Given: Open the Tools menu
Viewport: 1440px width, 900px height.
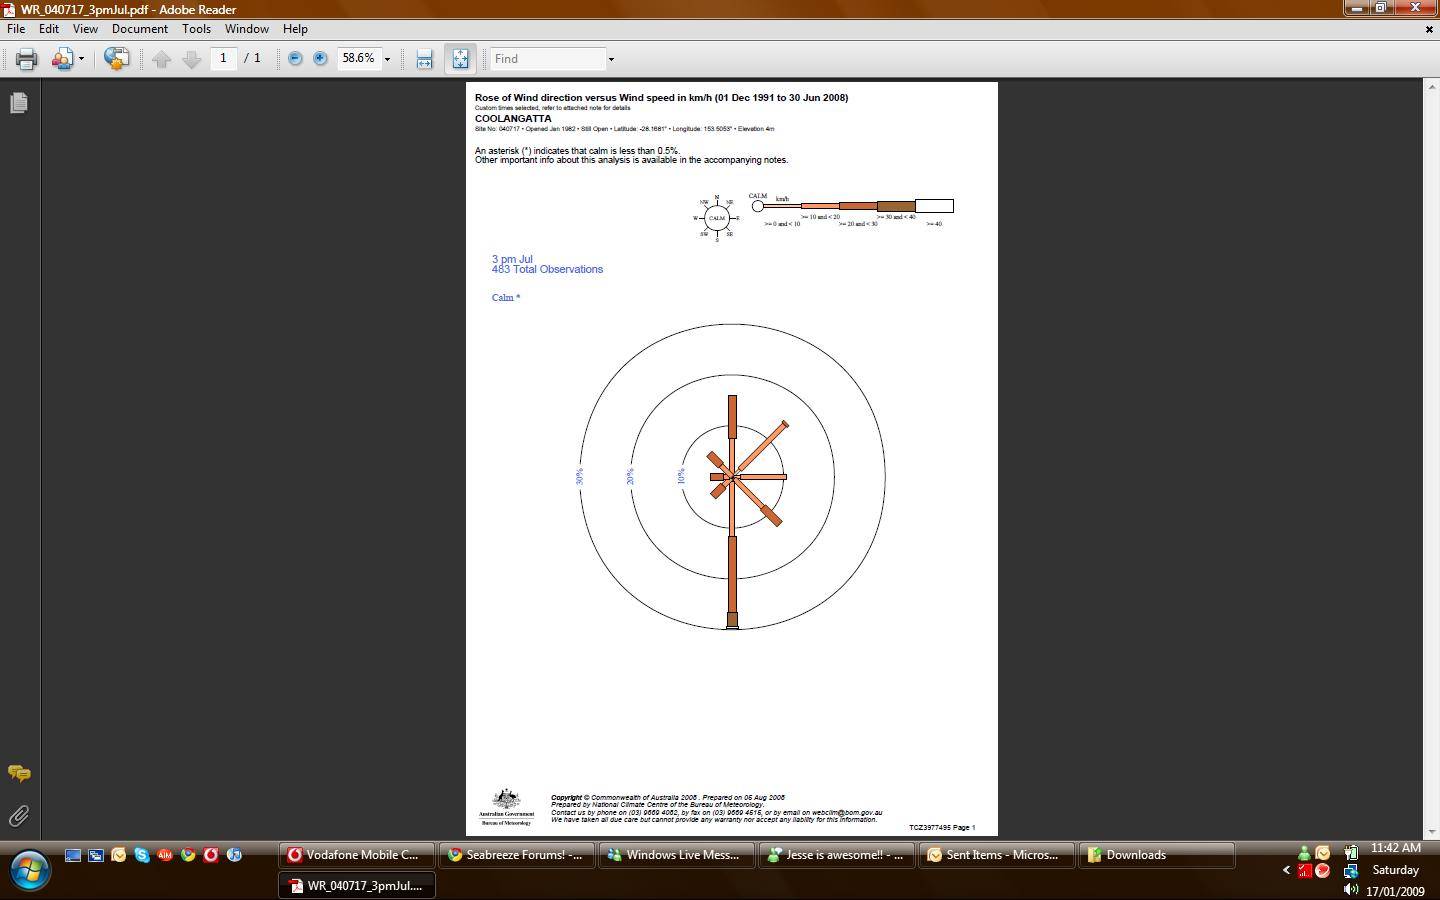Looking at the screenshot, I should tap(196, 29).
